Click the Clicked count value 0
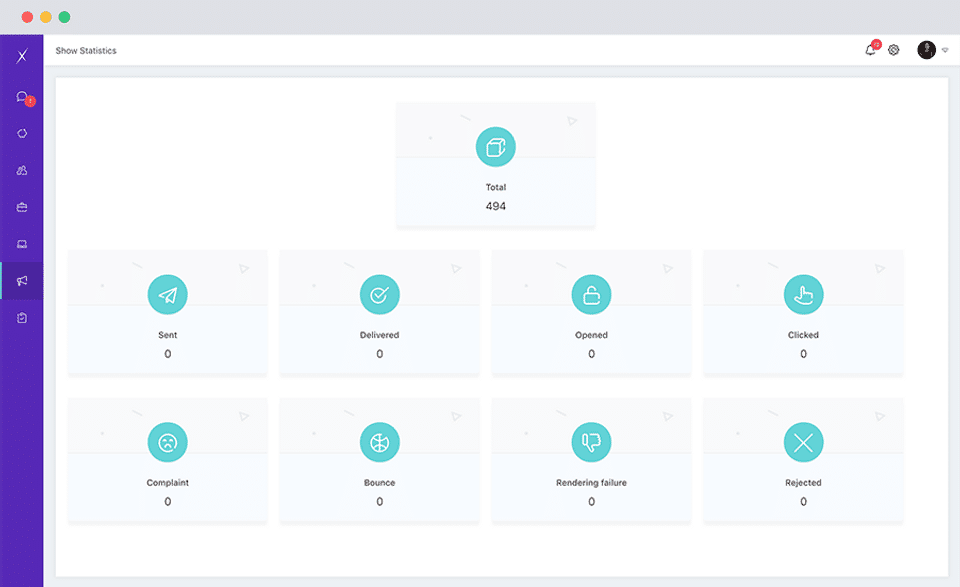Viewport: 960px width, 587px height. pos(803,354)
